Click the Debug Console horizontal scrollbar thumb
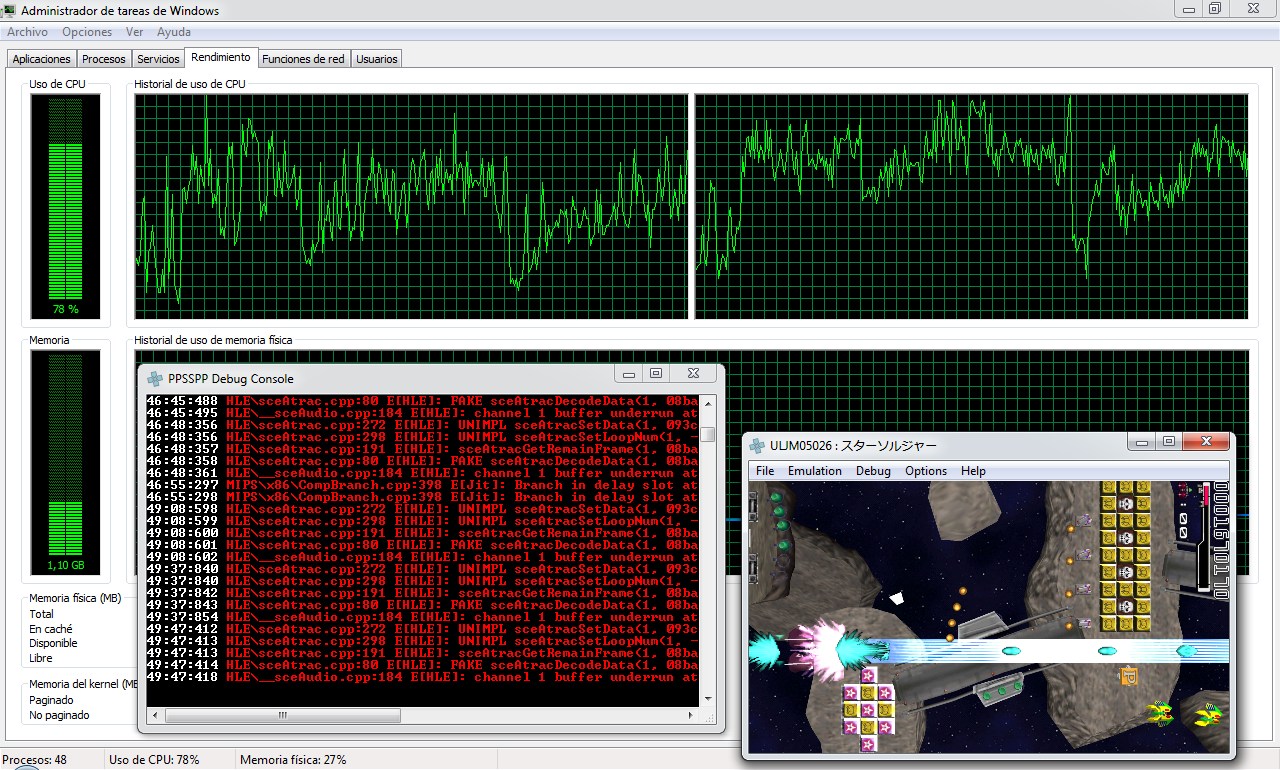The width and height of the screenshot is (1280, 770). (283, 716)
